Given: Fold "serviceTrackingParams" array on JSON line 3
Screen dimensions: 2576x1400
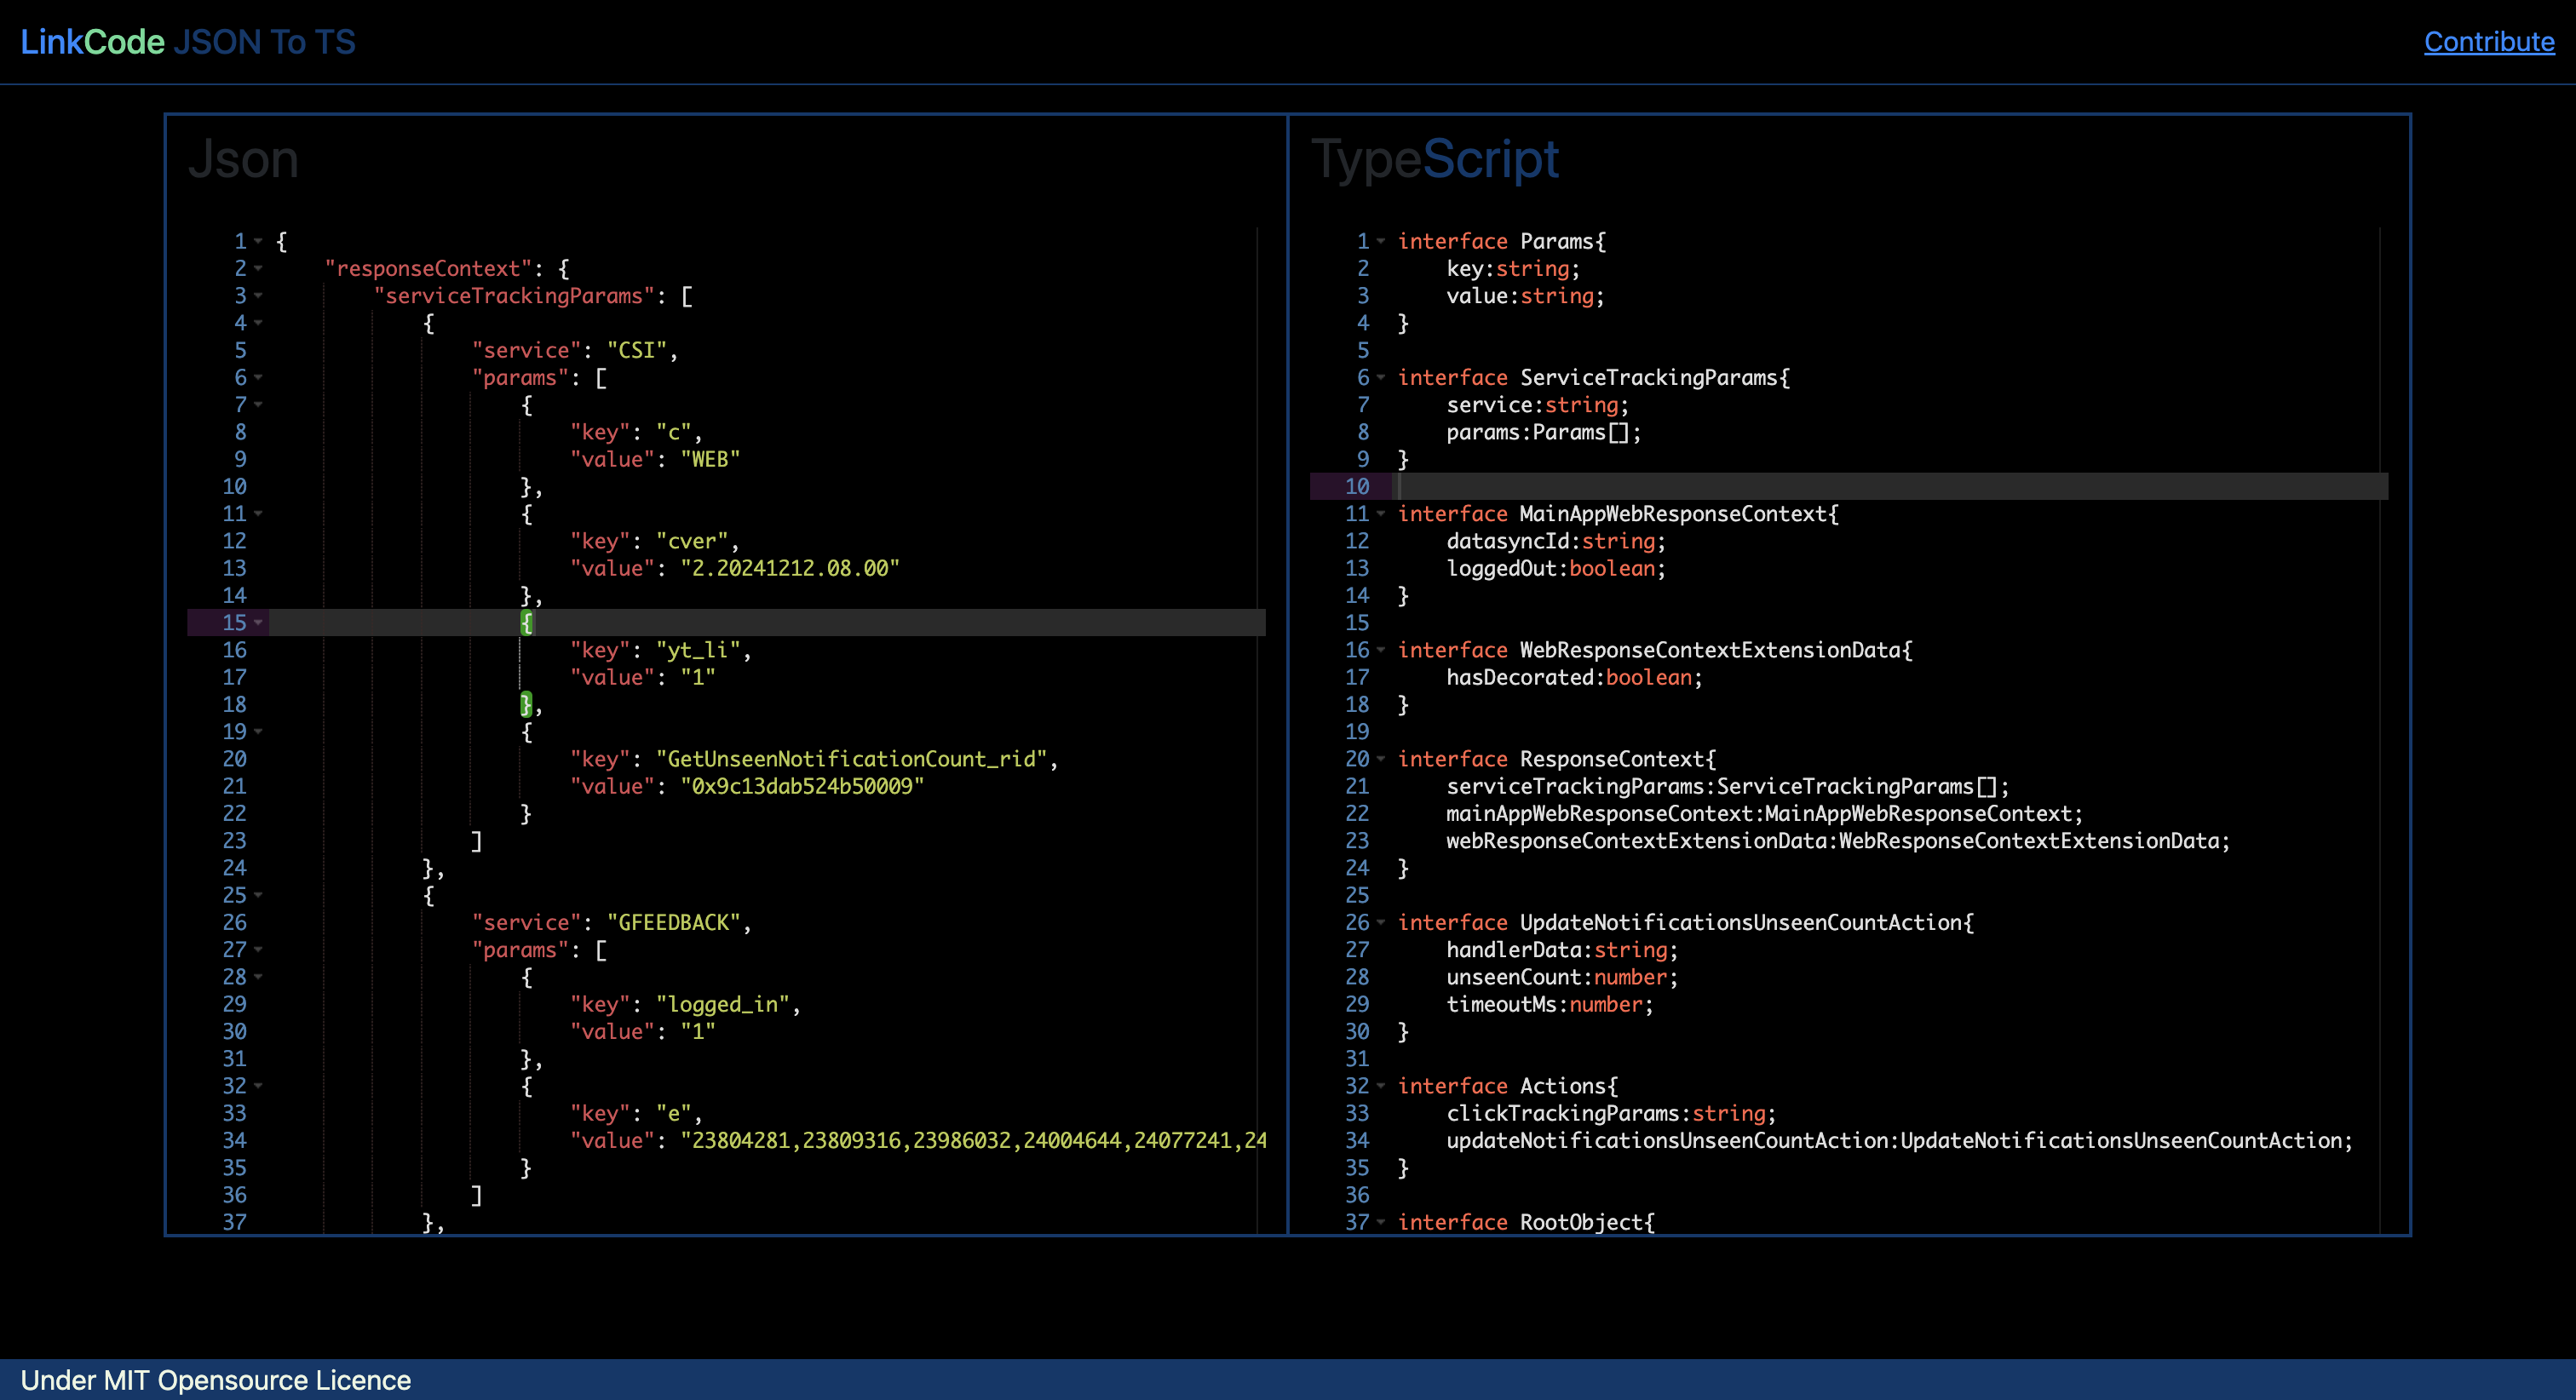Looking at the screenshot, I should [259, 296].
